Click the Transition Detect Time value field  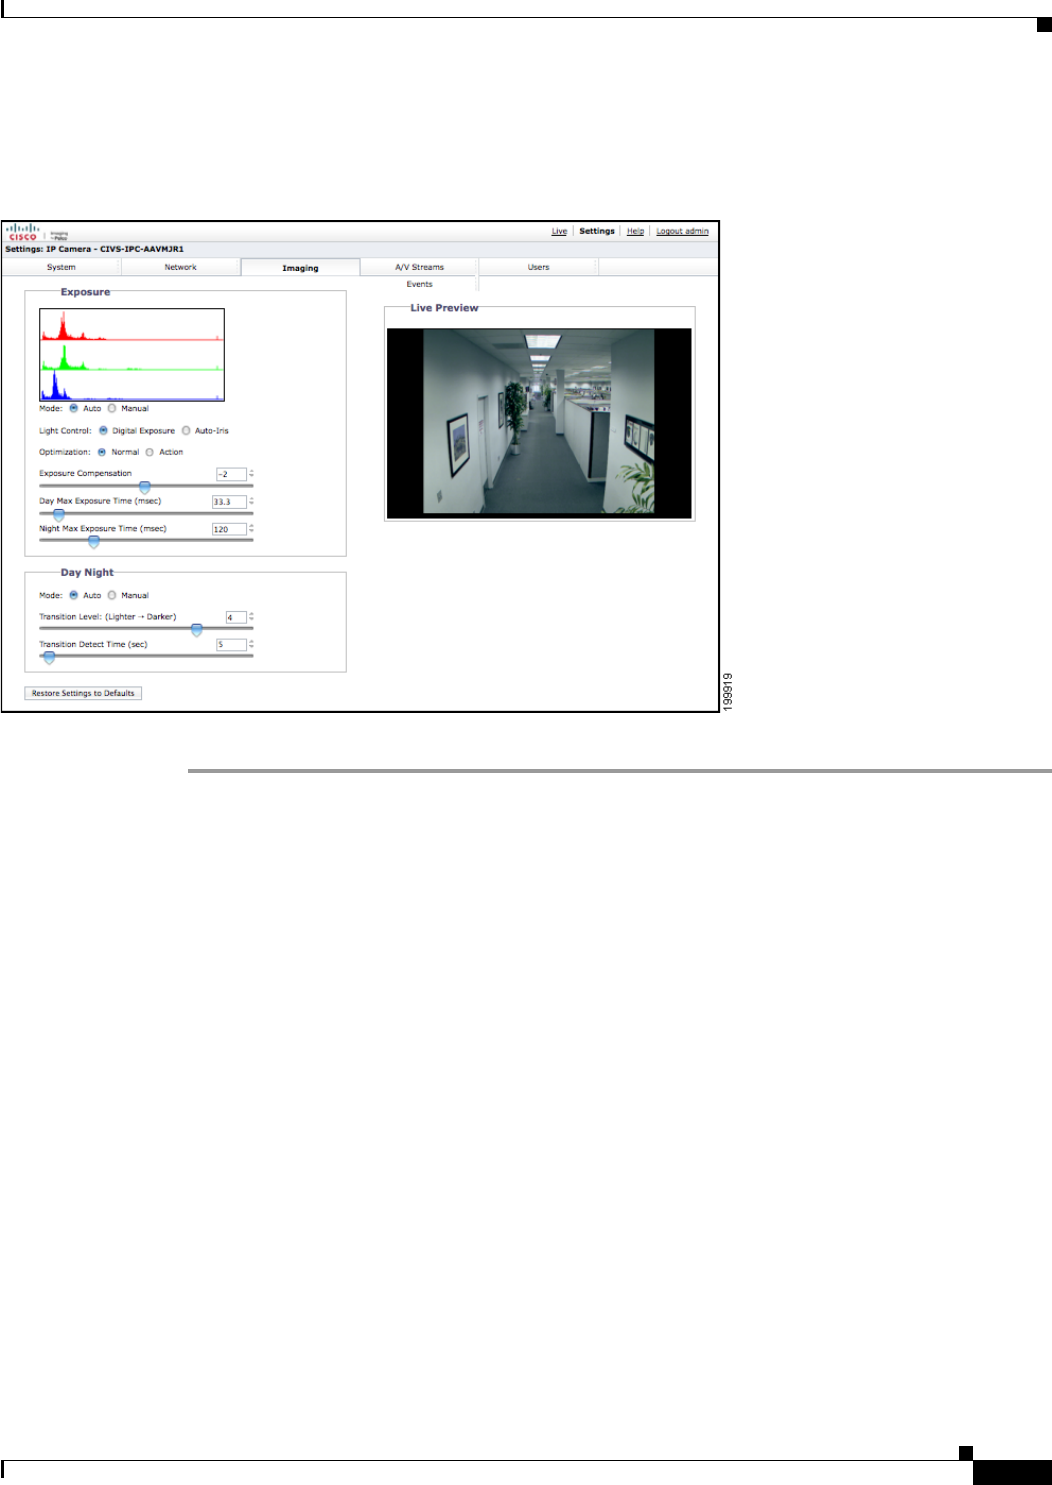[x=231, y=645]
